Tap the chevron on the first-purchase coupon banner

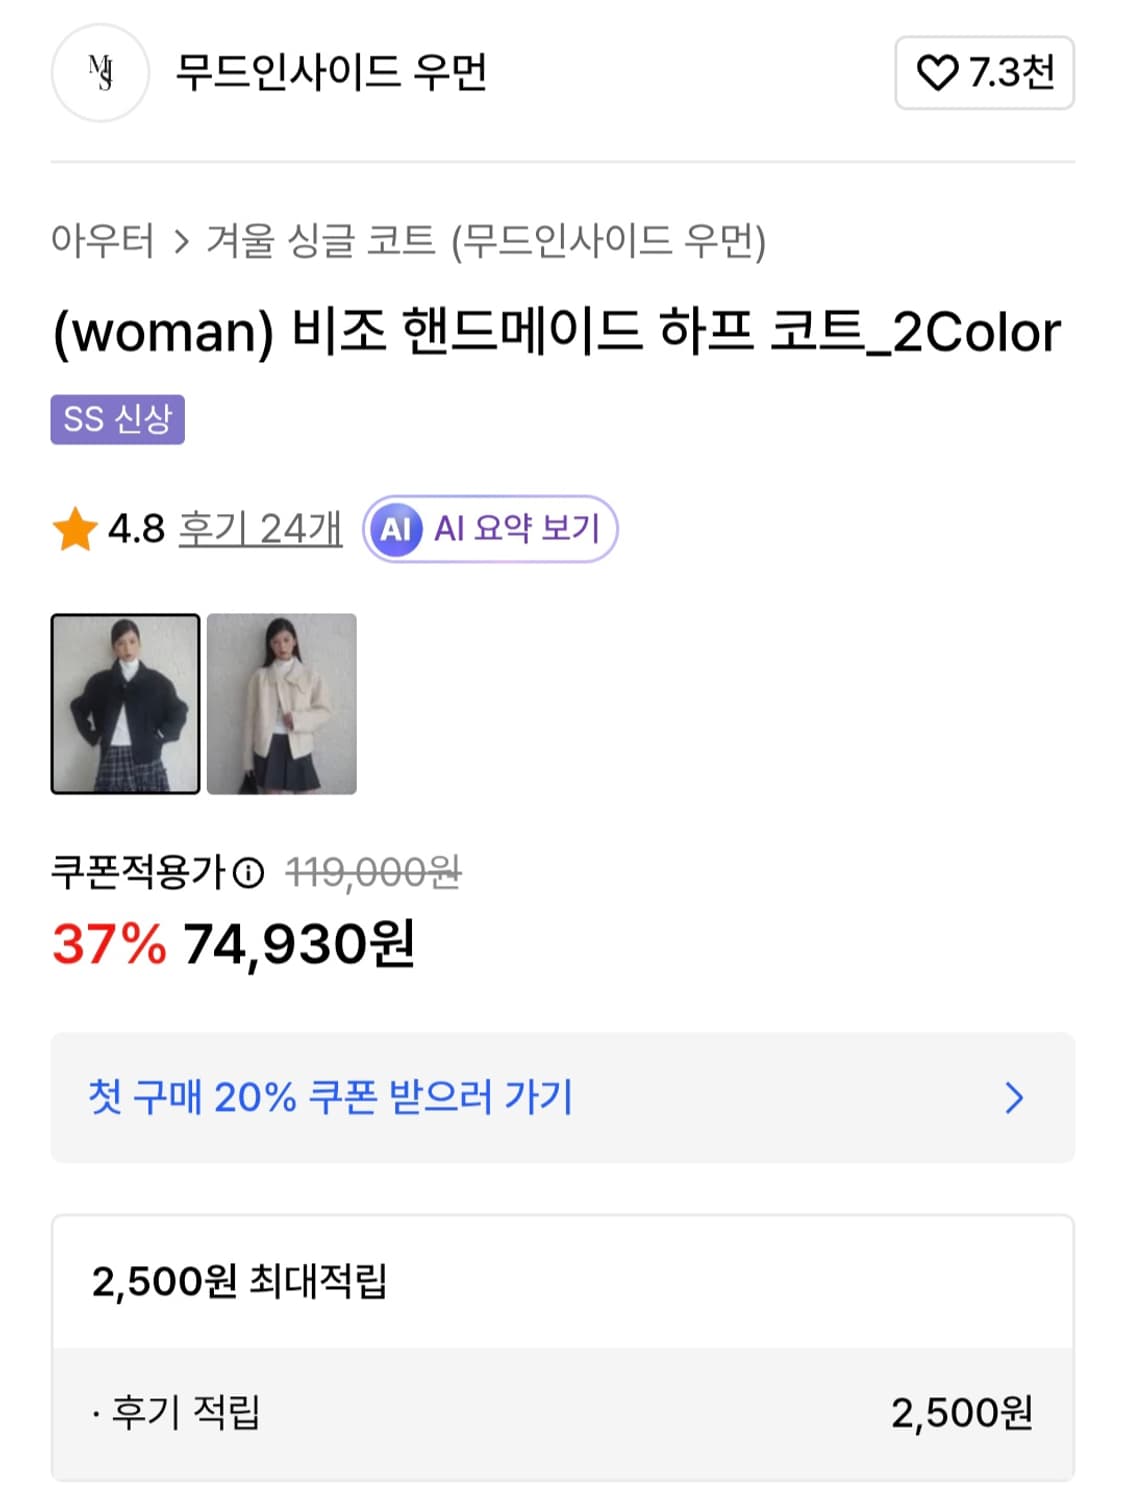click(x=1016, y=1100)
